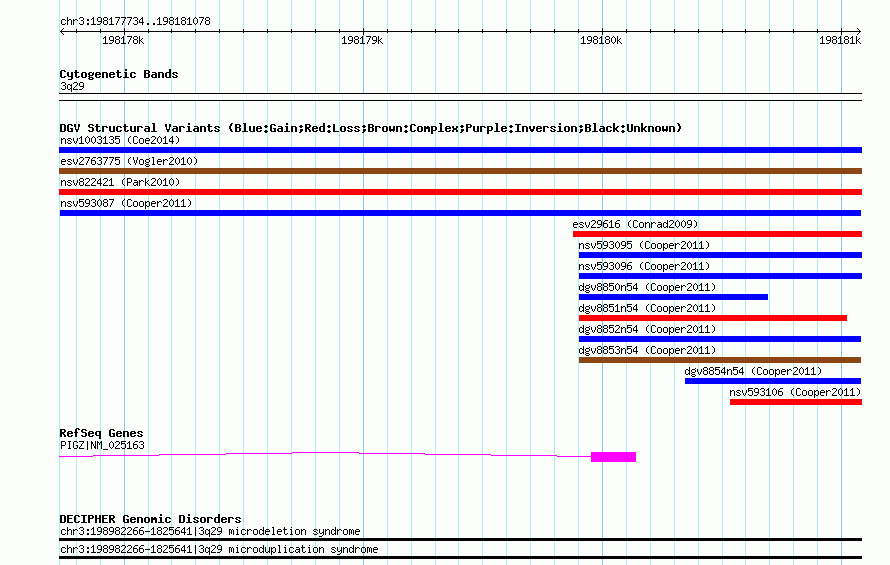The image size is (890, 565).
Task: Click the 3q29 microdeletion syndrome entry
Action: point(210,532)
